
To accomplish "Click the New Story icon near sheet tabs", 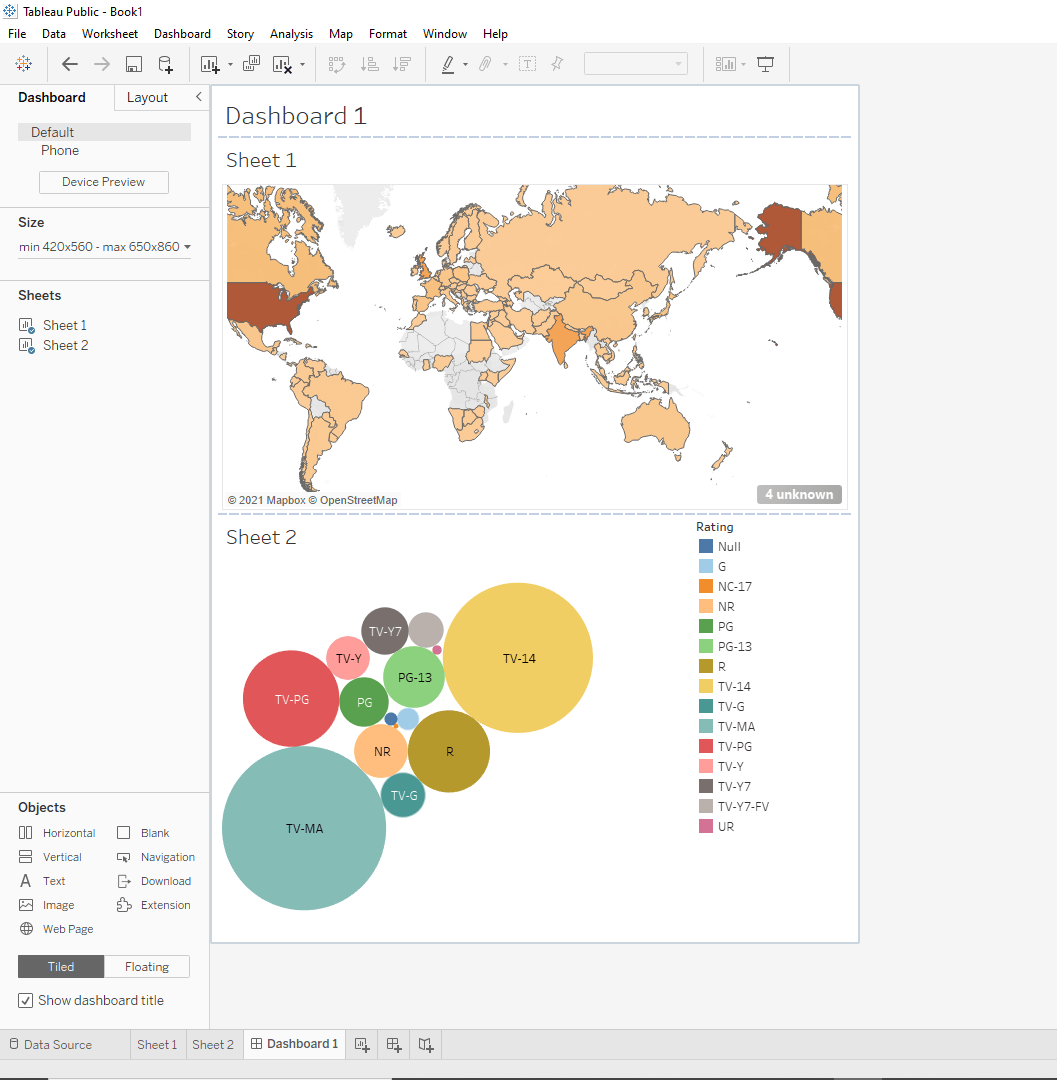I will [x=425, y=1044].
